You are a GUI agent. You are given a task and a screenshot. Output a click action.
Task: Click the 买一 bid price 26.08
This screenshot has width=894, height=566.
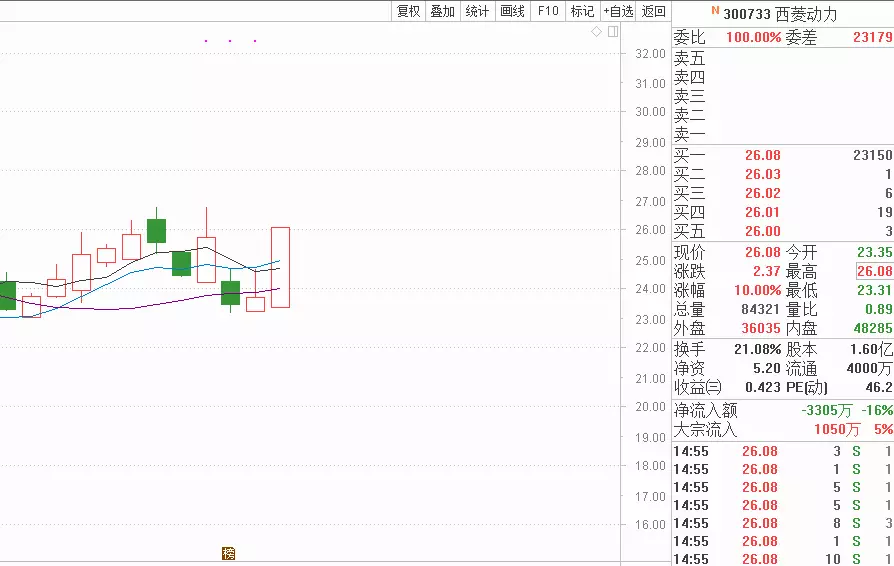click(x=762, y=155)
